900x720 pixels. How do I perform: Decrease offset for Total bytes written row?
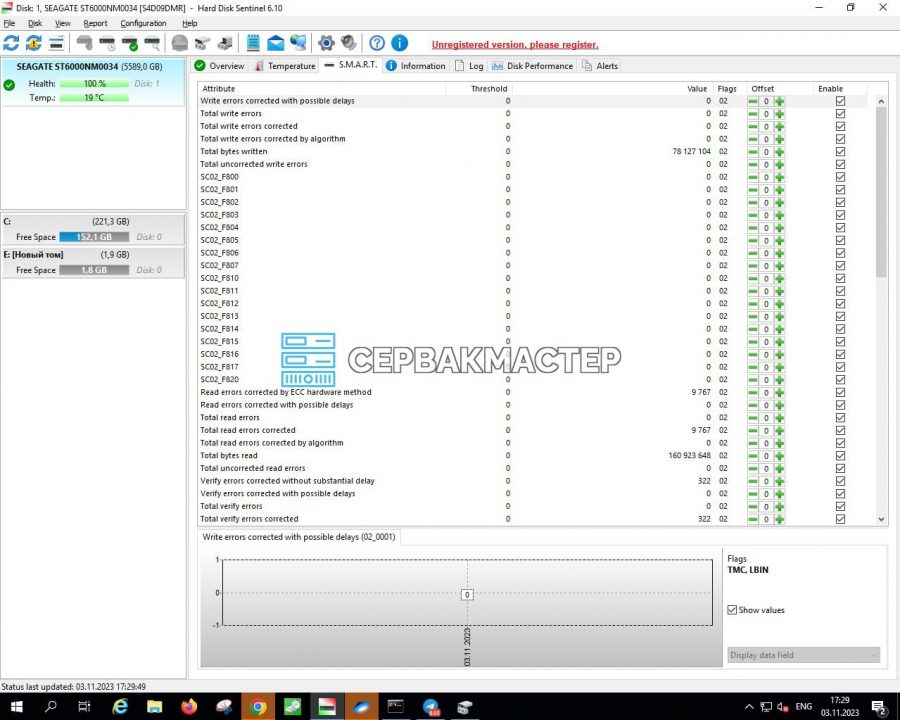[752, 152]
